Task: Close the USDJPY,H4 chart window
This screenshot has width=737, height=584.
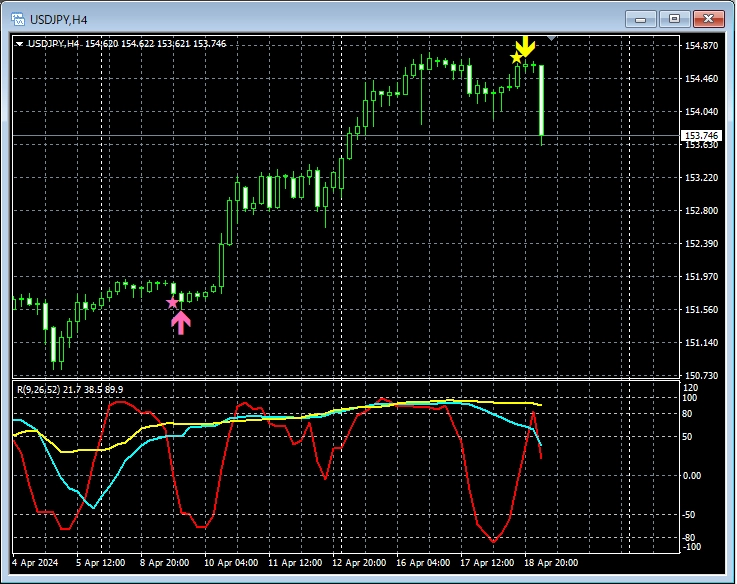Action: coord(708,18)
